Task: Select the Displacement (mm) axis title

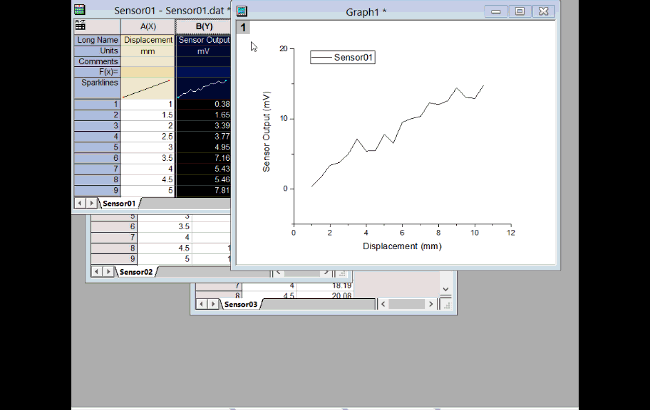Action: point(402,246)
